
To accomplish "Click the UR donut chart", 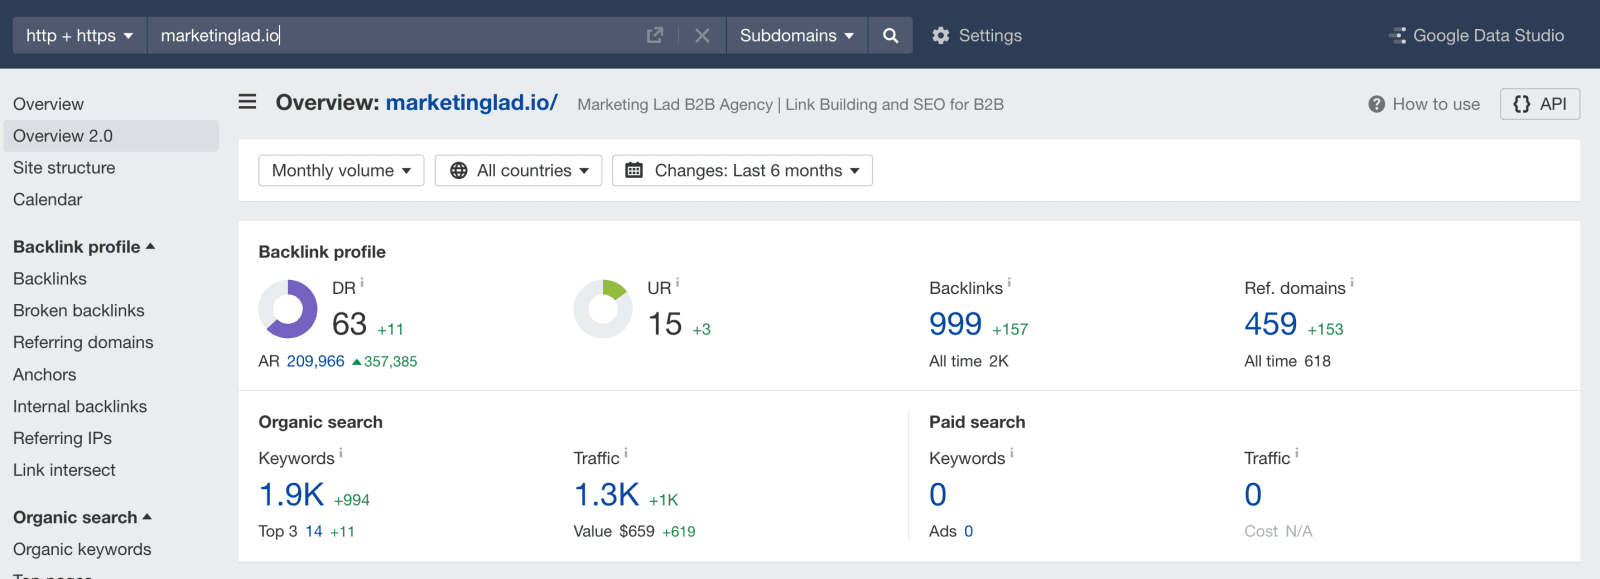I will pyautogui.click(x=603, y=309).
